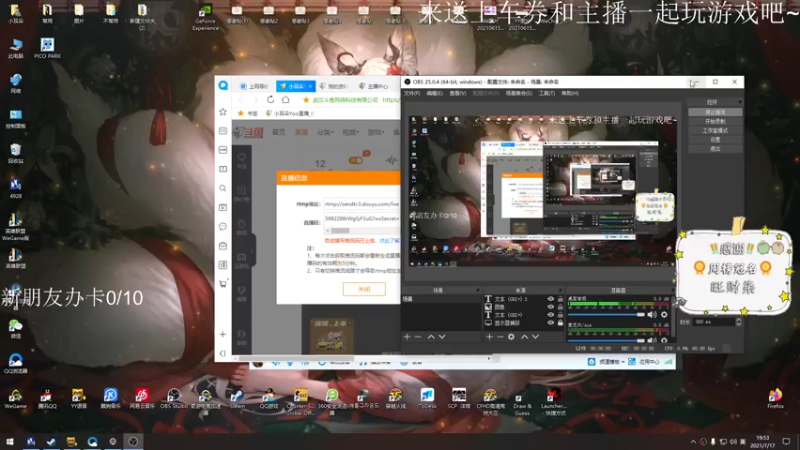Open shopping cart icon in browser sidebar
The height and width of the screenshot is (450, 800).
point(223,284)
